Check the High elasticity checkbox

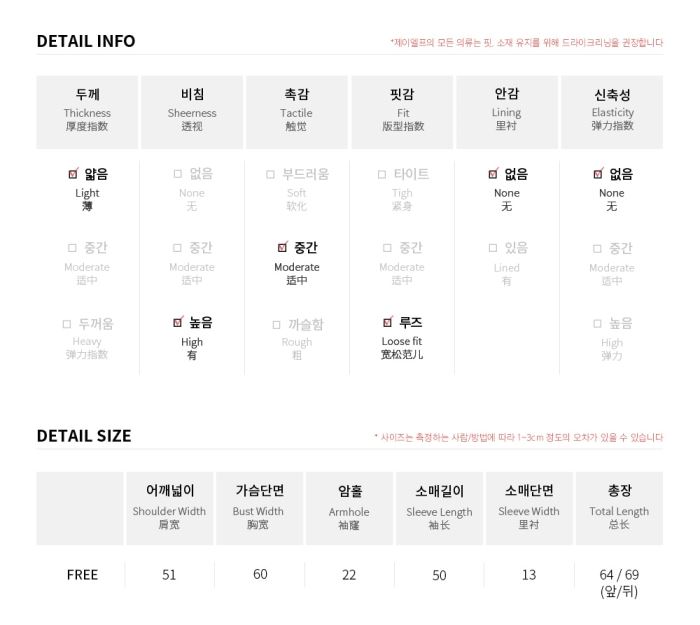[x=597, y=324]
